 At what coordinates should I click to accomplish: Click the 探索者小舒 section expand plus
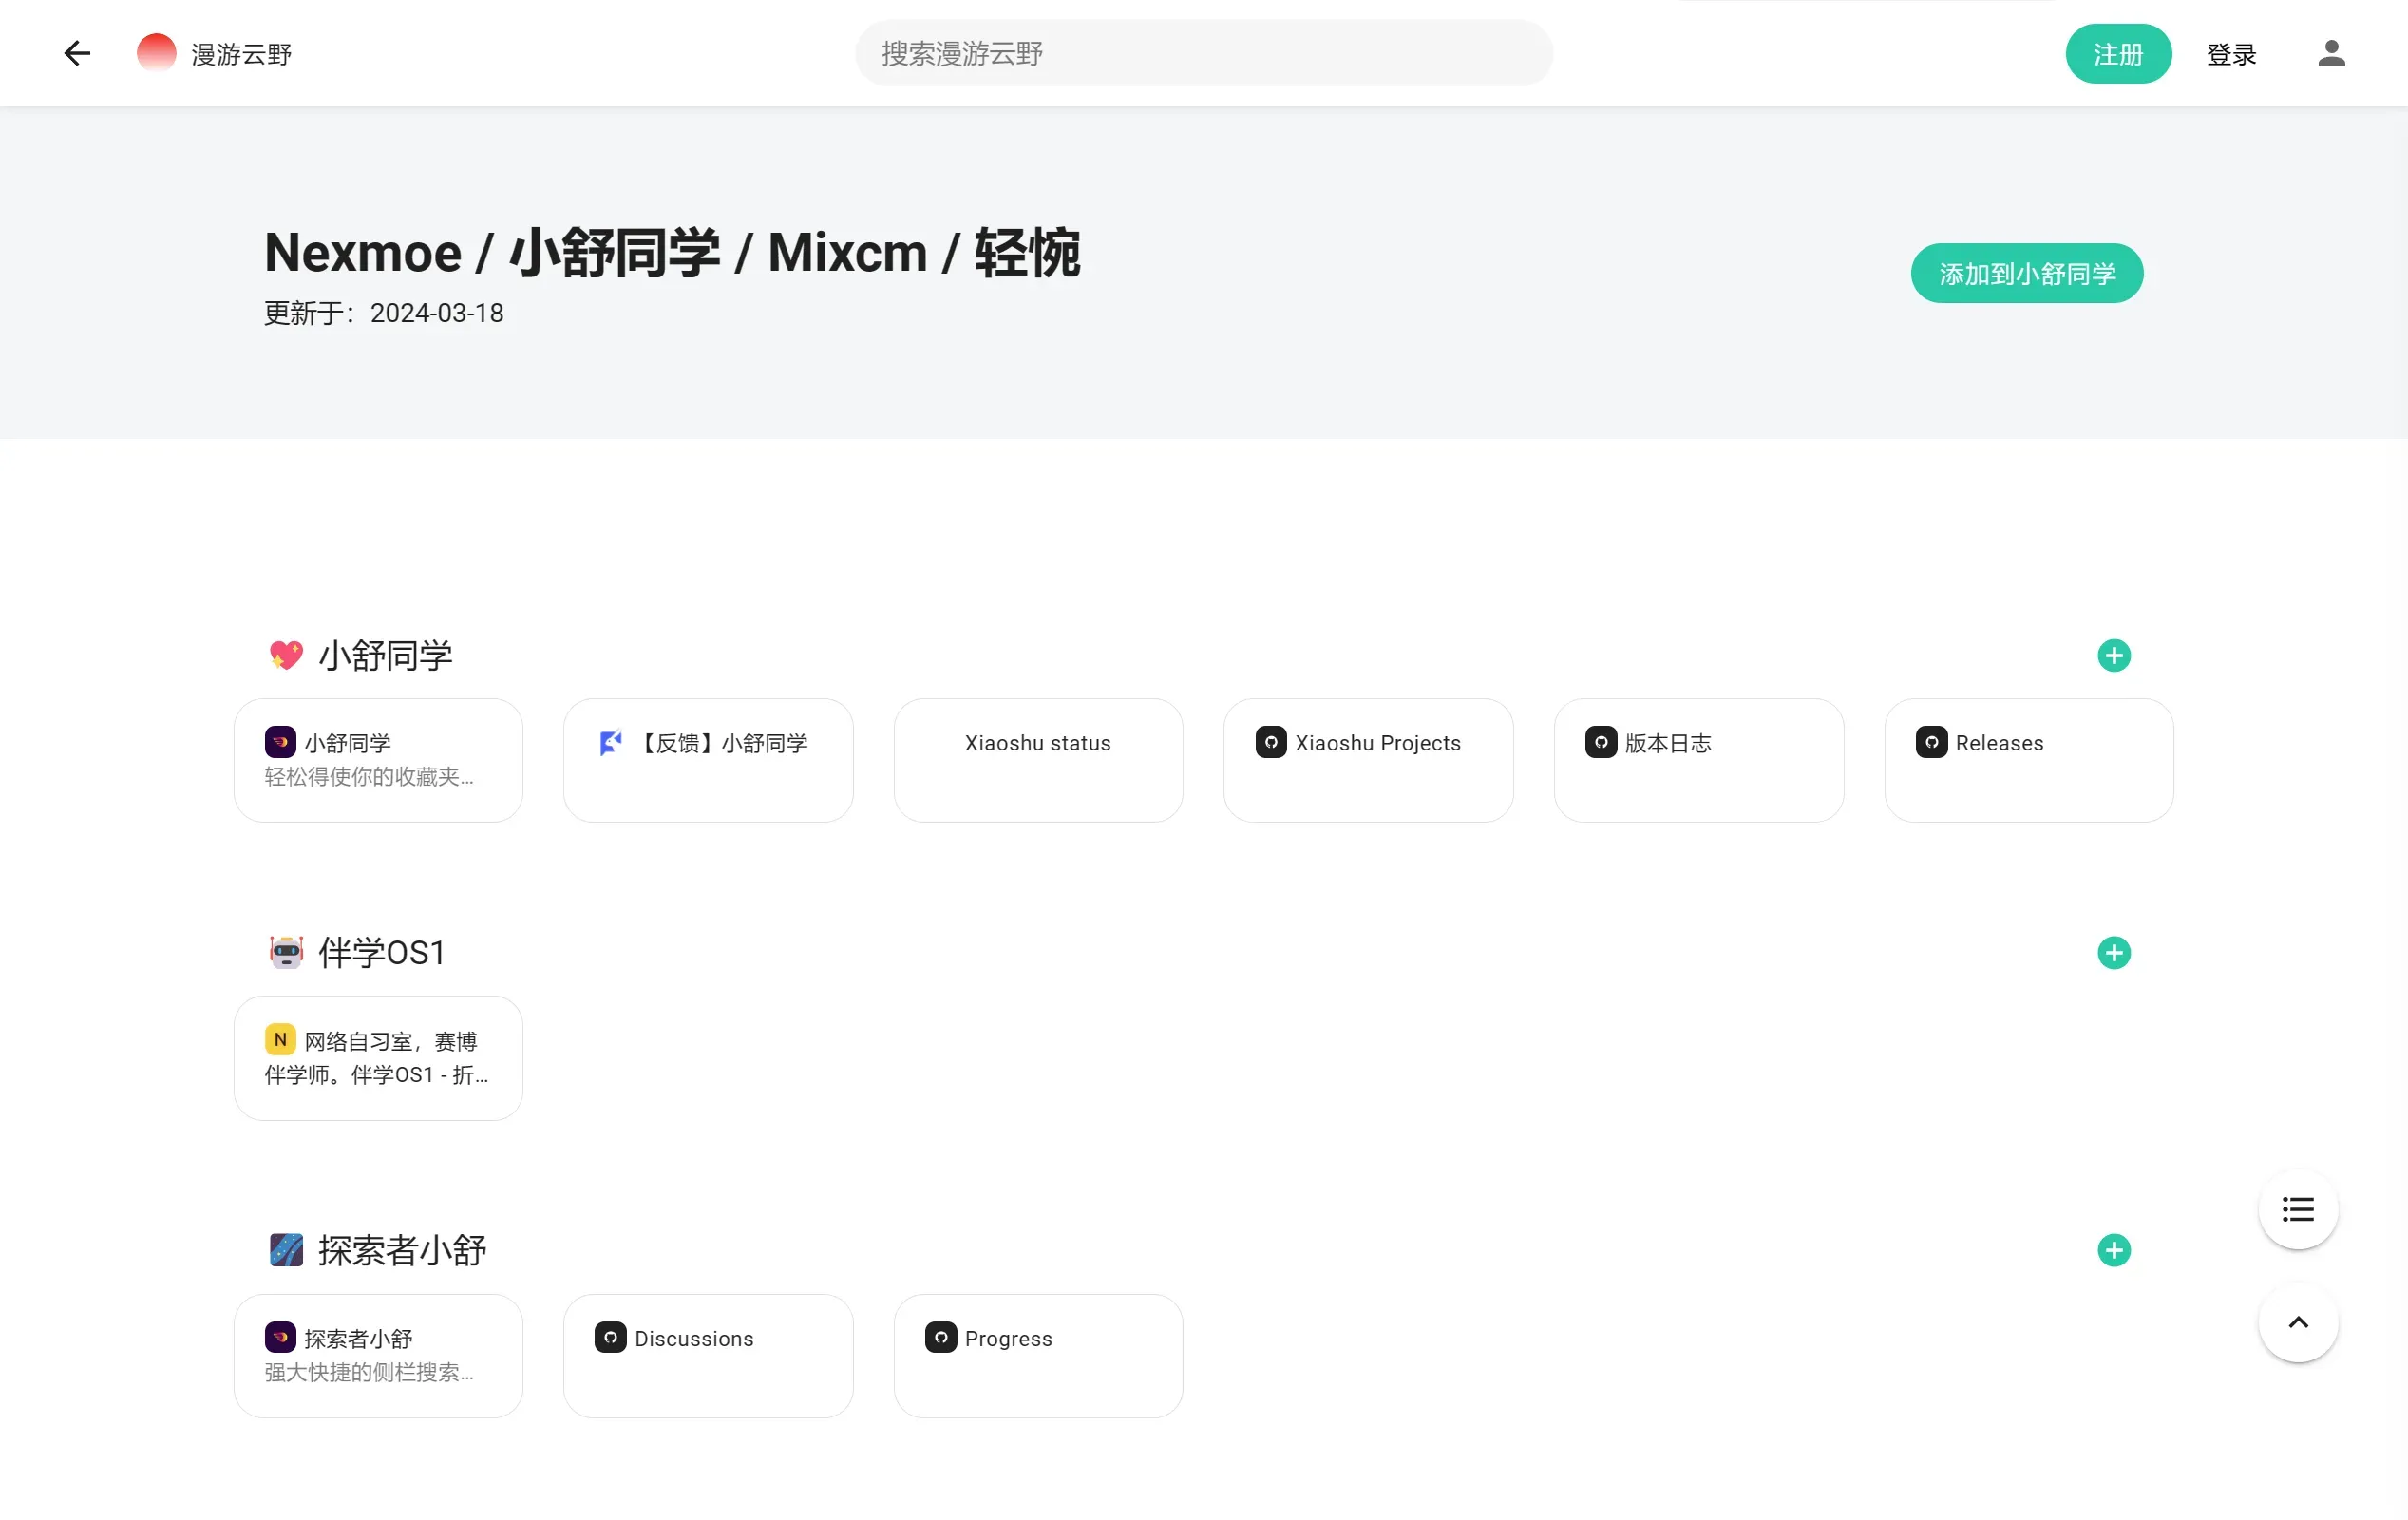pos(2114,1250)
